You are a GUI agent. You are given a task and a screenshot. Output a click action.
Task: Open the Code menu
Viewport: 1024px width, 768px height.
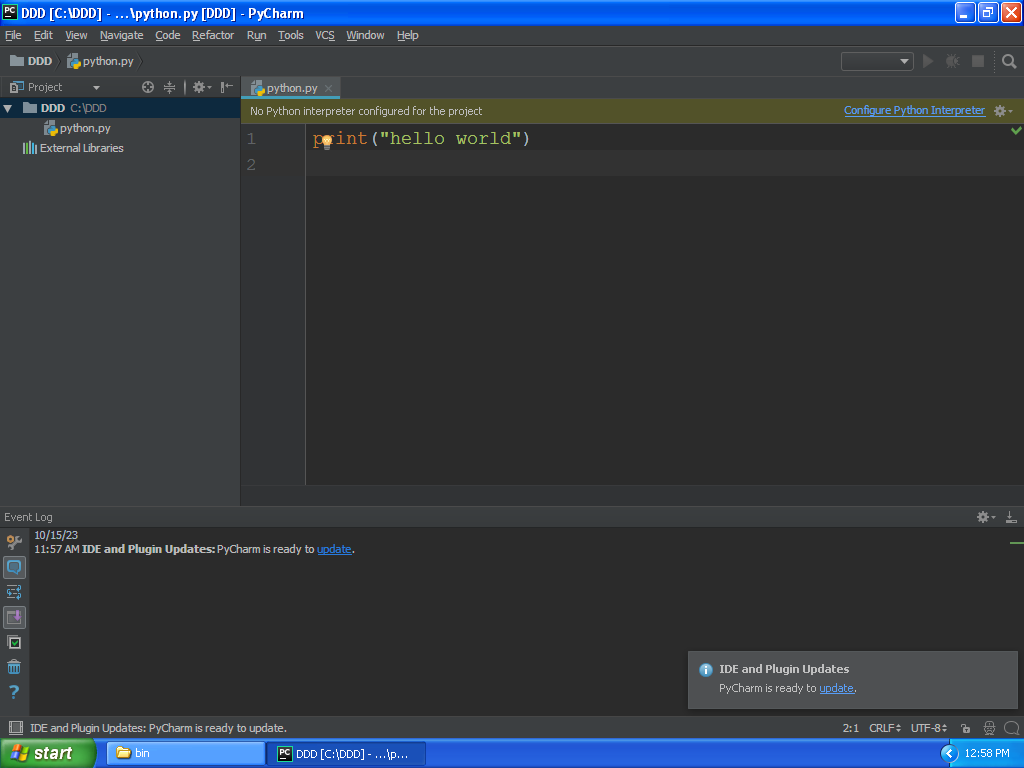(x=167, y=35)
